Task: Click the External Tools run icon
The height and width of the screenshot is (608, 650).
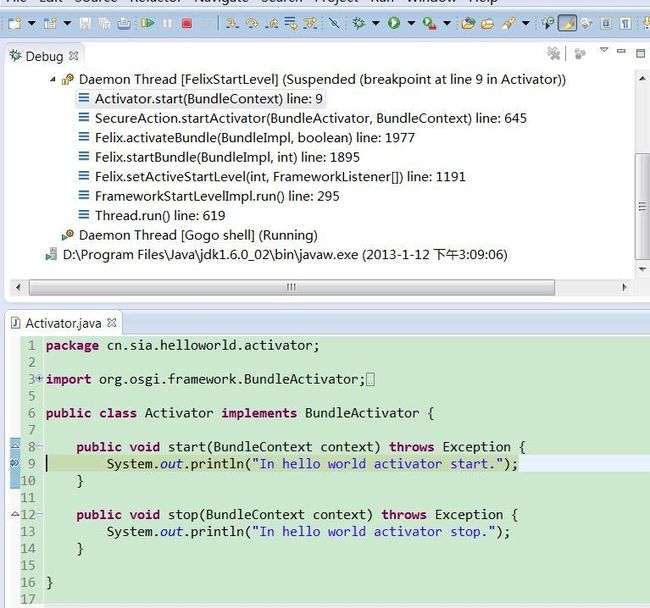Action: (429, 23)
